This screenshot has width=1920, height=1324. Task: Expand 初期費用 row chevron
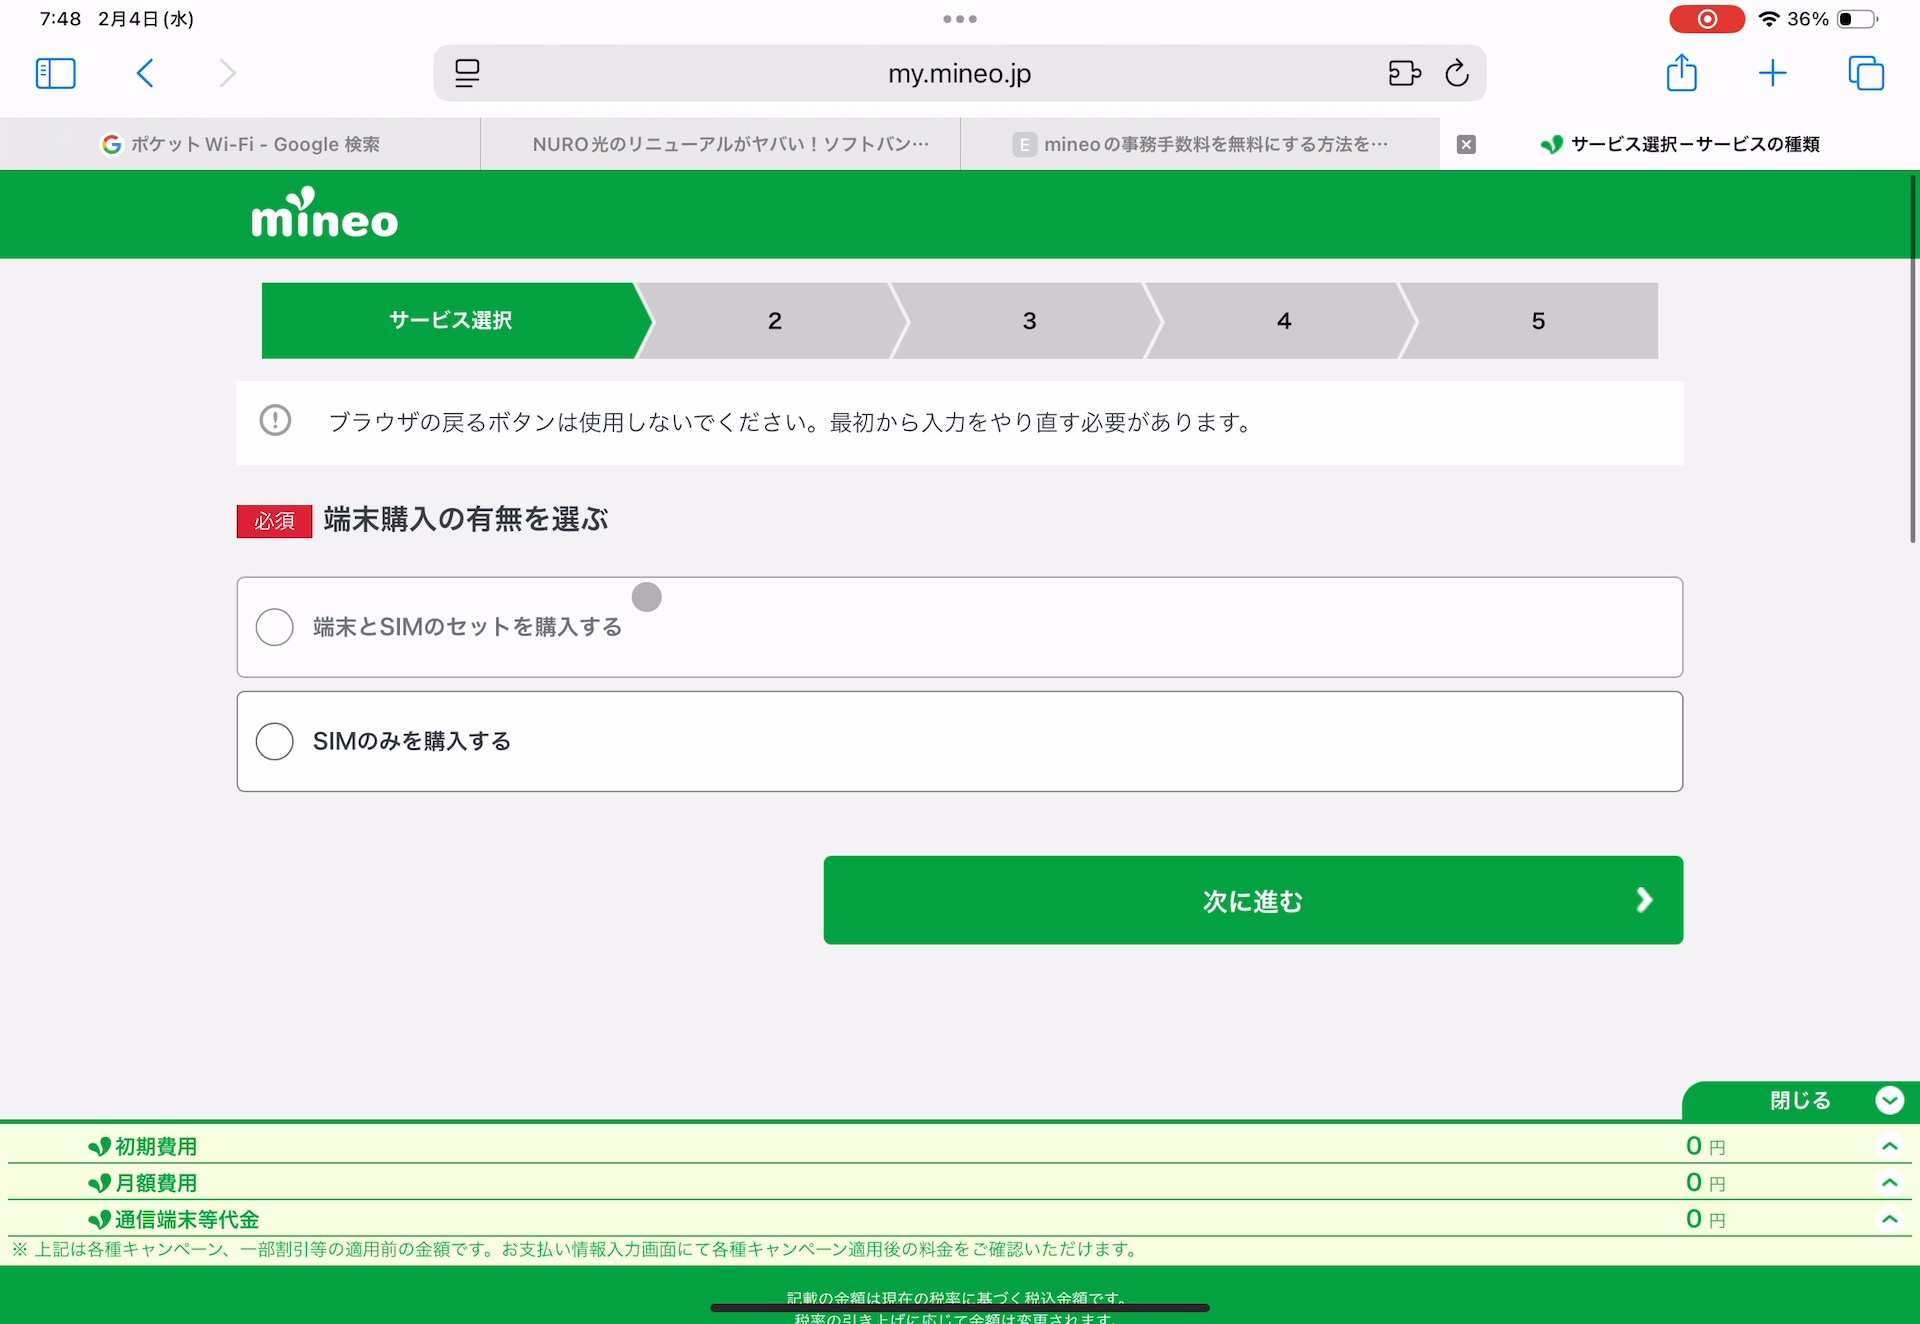pyautogui.click(x=1889, y=1146)
